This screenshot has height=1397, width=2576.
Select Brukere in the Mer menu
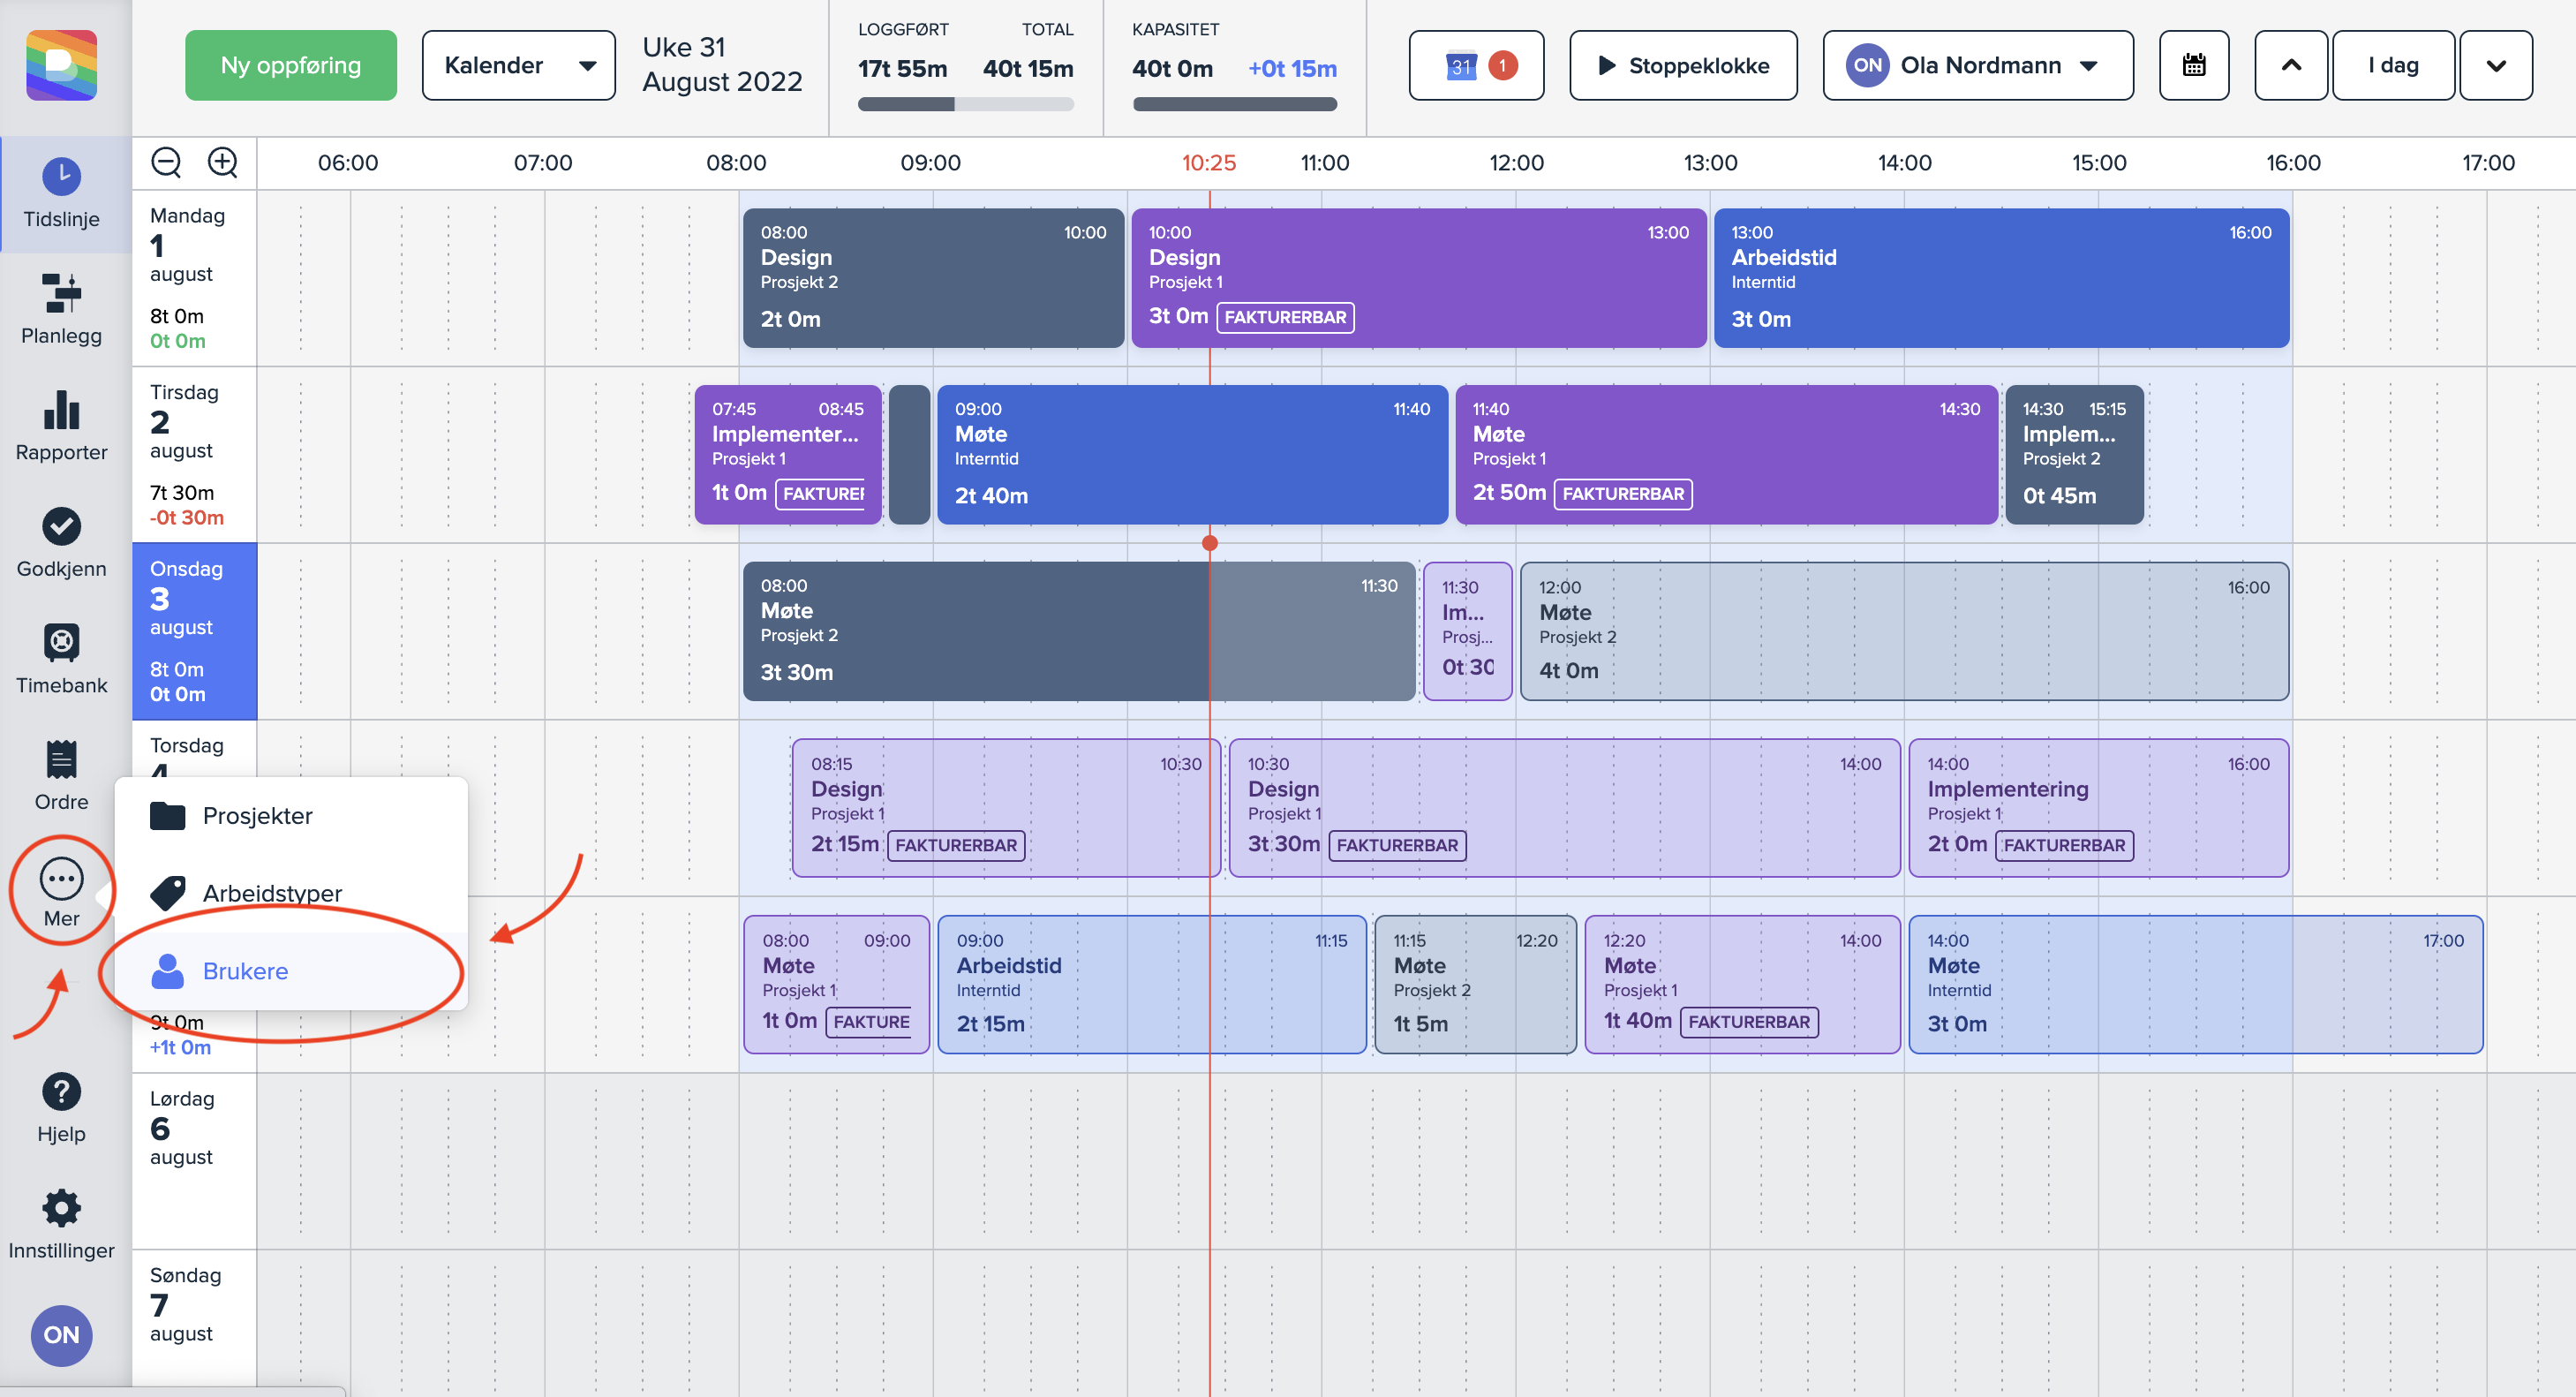(x=245, y=971)
